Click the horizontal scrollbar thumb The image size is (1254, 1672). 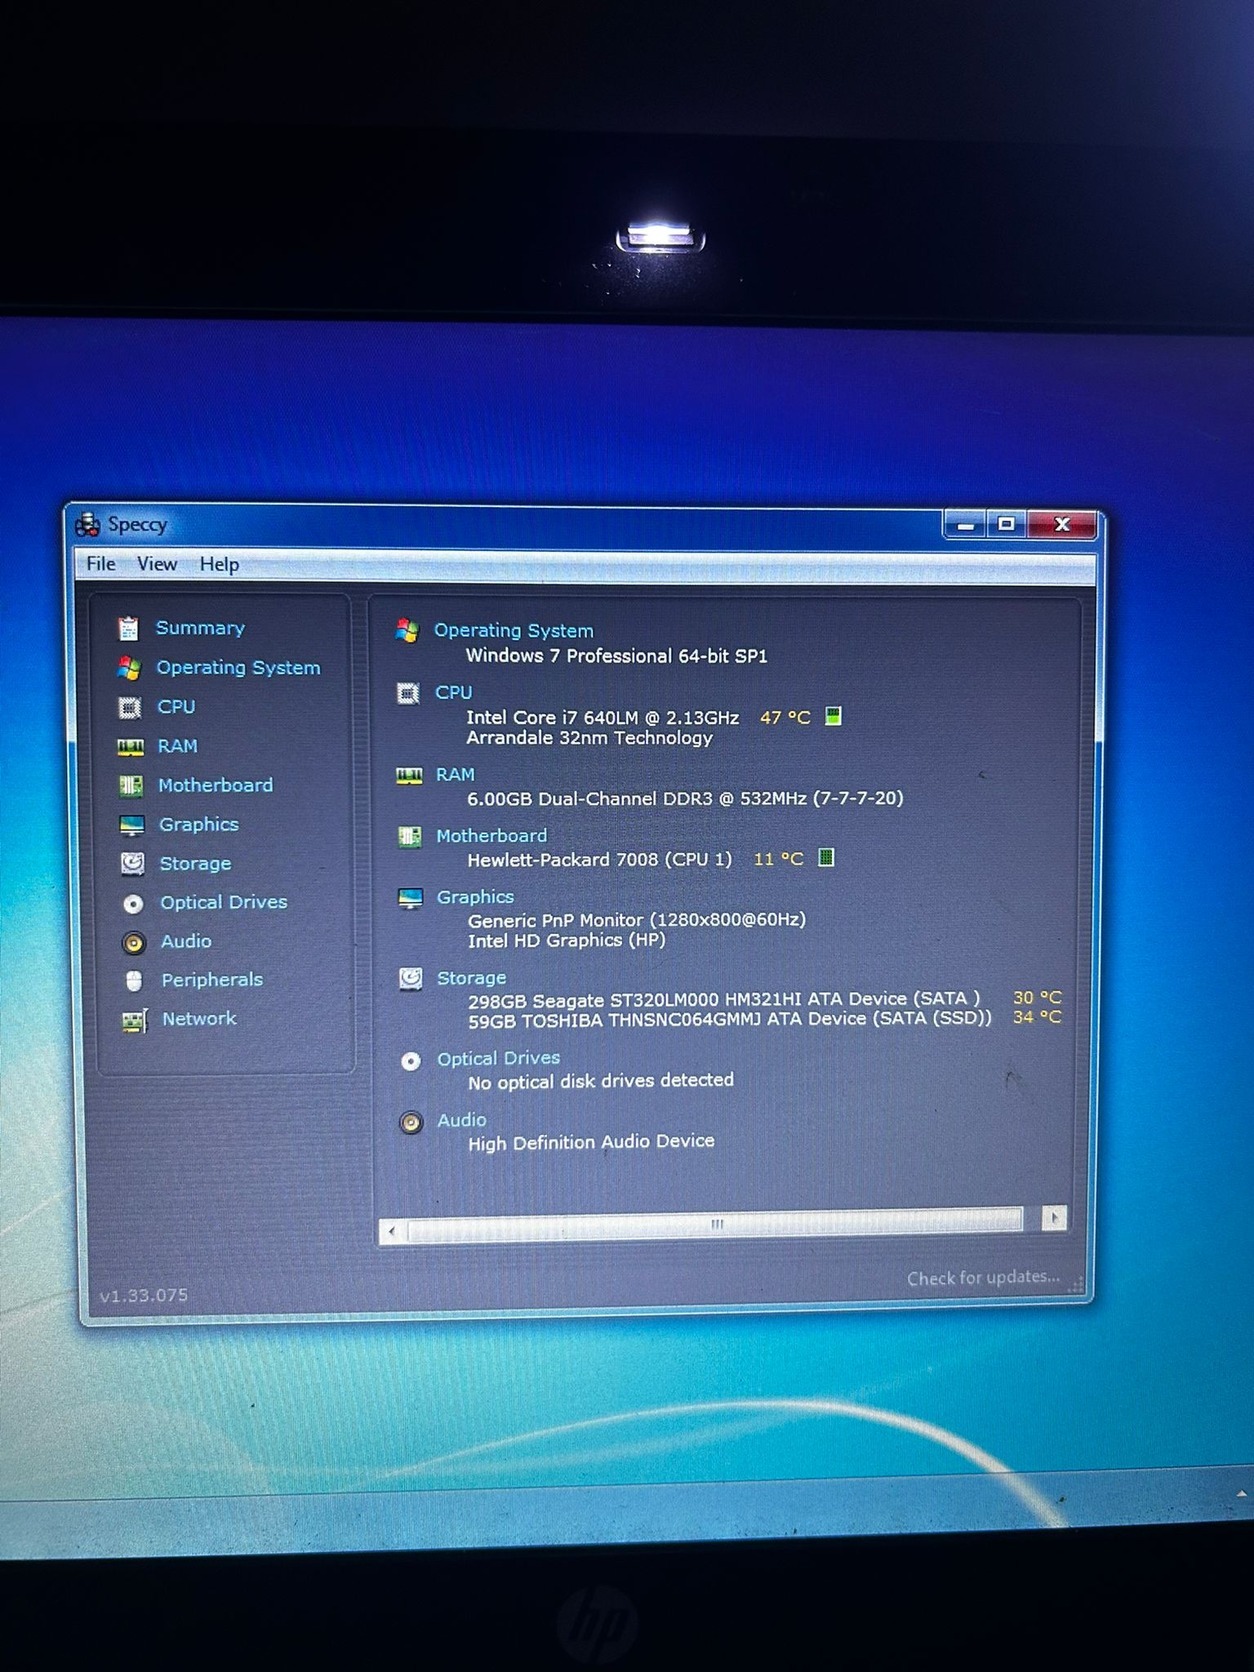click(x=715, y=1223)
